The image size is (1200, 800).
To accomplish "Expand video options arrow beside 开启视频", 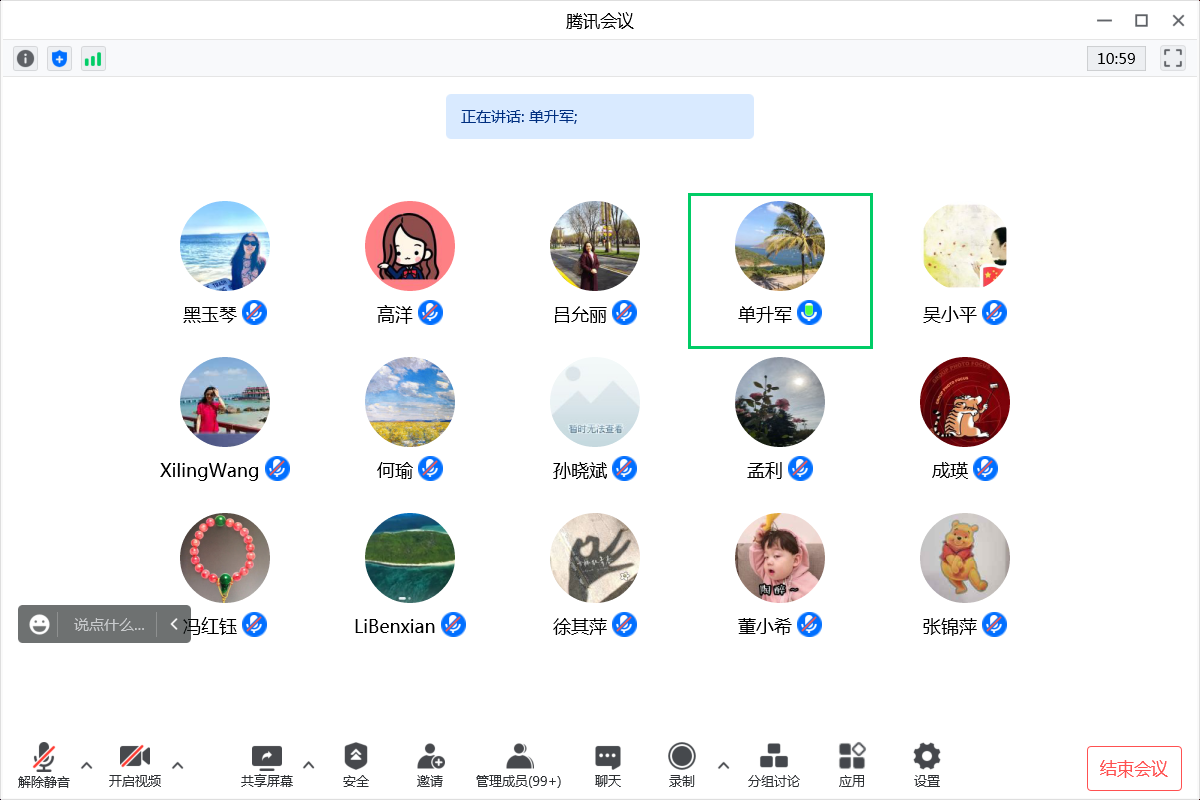I will 178,765.
